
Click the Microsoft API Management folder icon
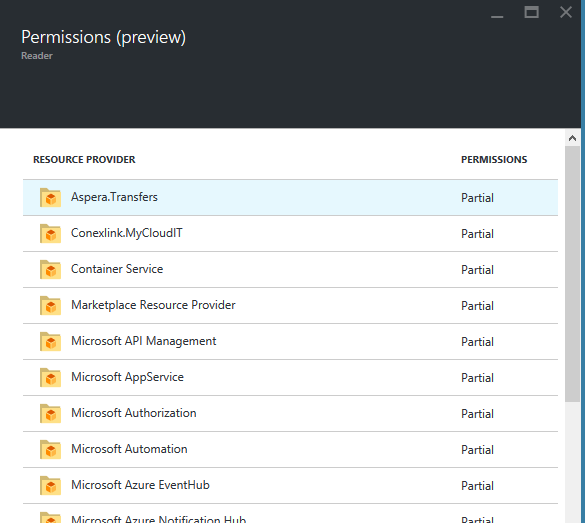50,341
